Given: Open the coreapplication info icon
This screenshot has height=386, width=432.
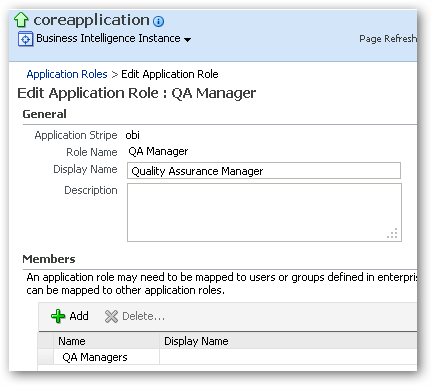Looking at the screenshot, I should (158, 22).
